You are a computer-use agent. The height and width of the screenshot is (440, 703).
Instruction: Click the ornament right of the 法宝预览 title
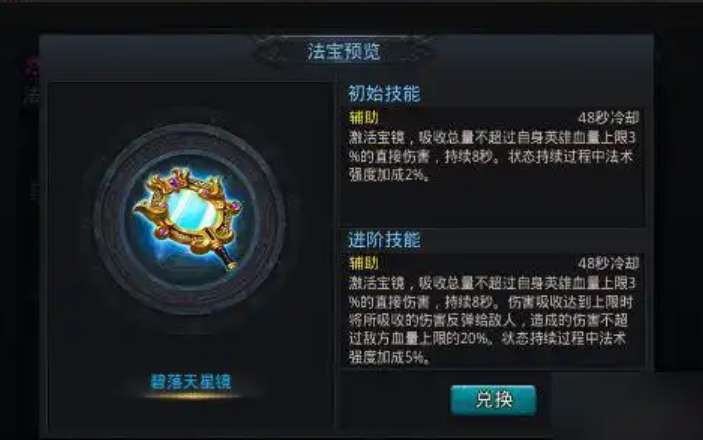pos(410,52)
